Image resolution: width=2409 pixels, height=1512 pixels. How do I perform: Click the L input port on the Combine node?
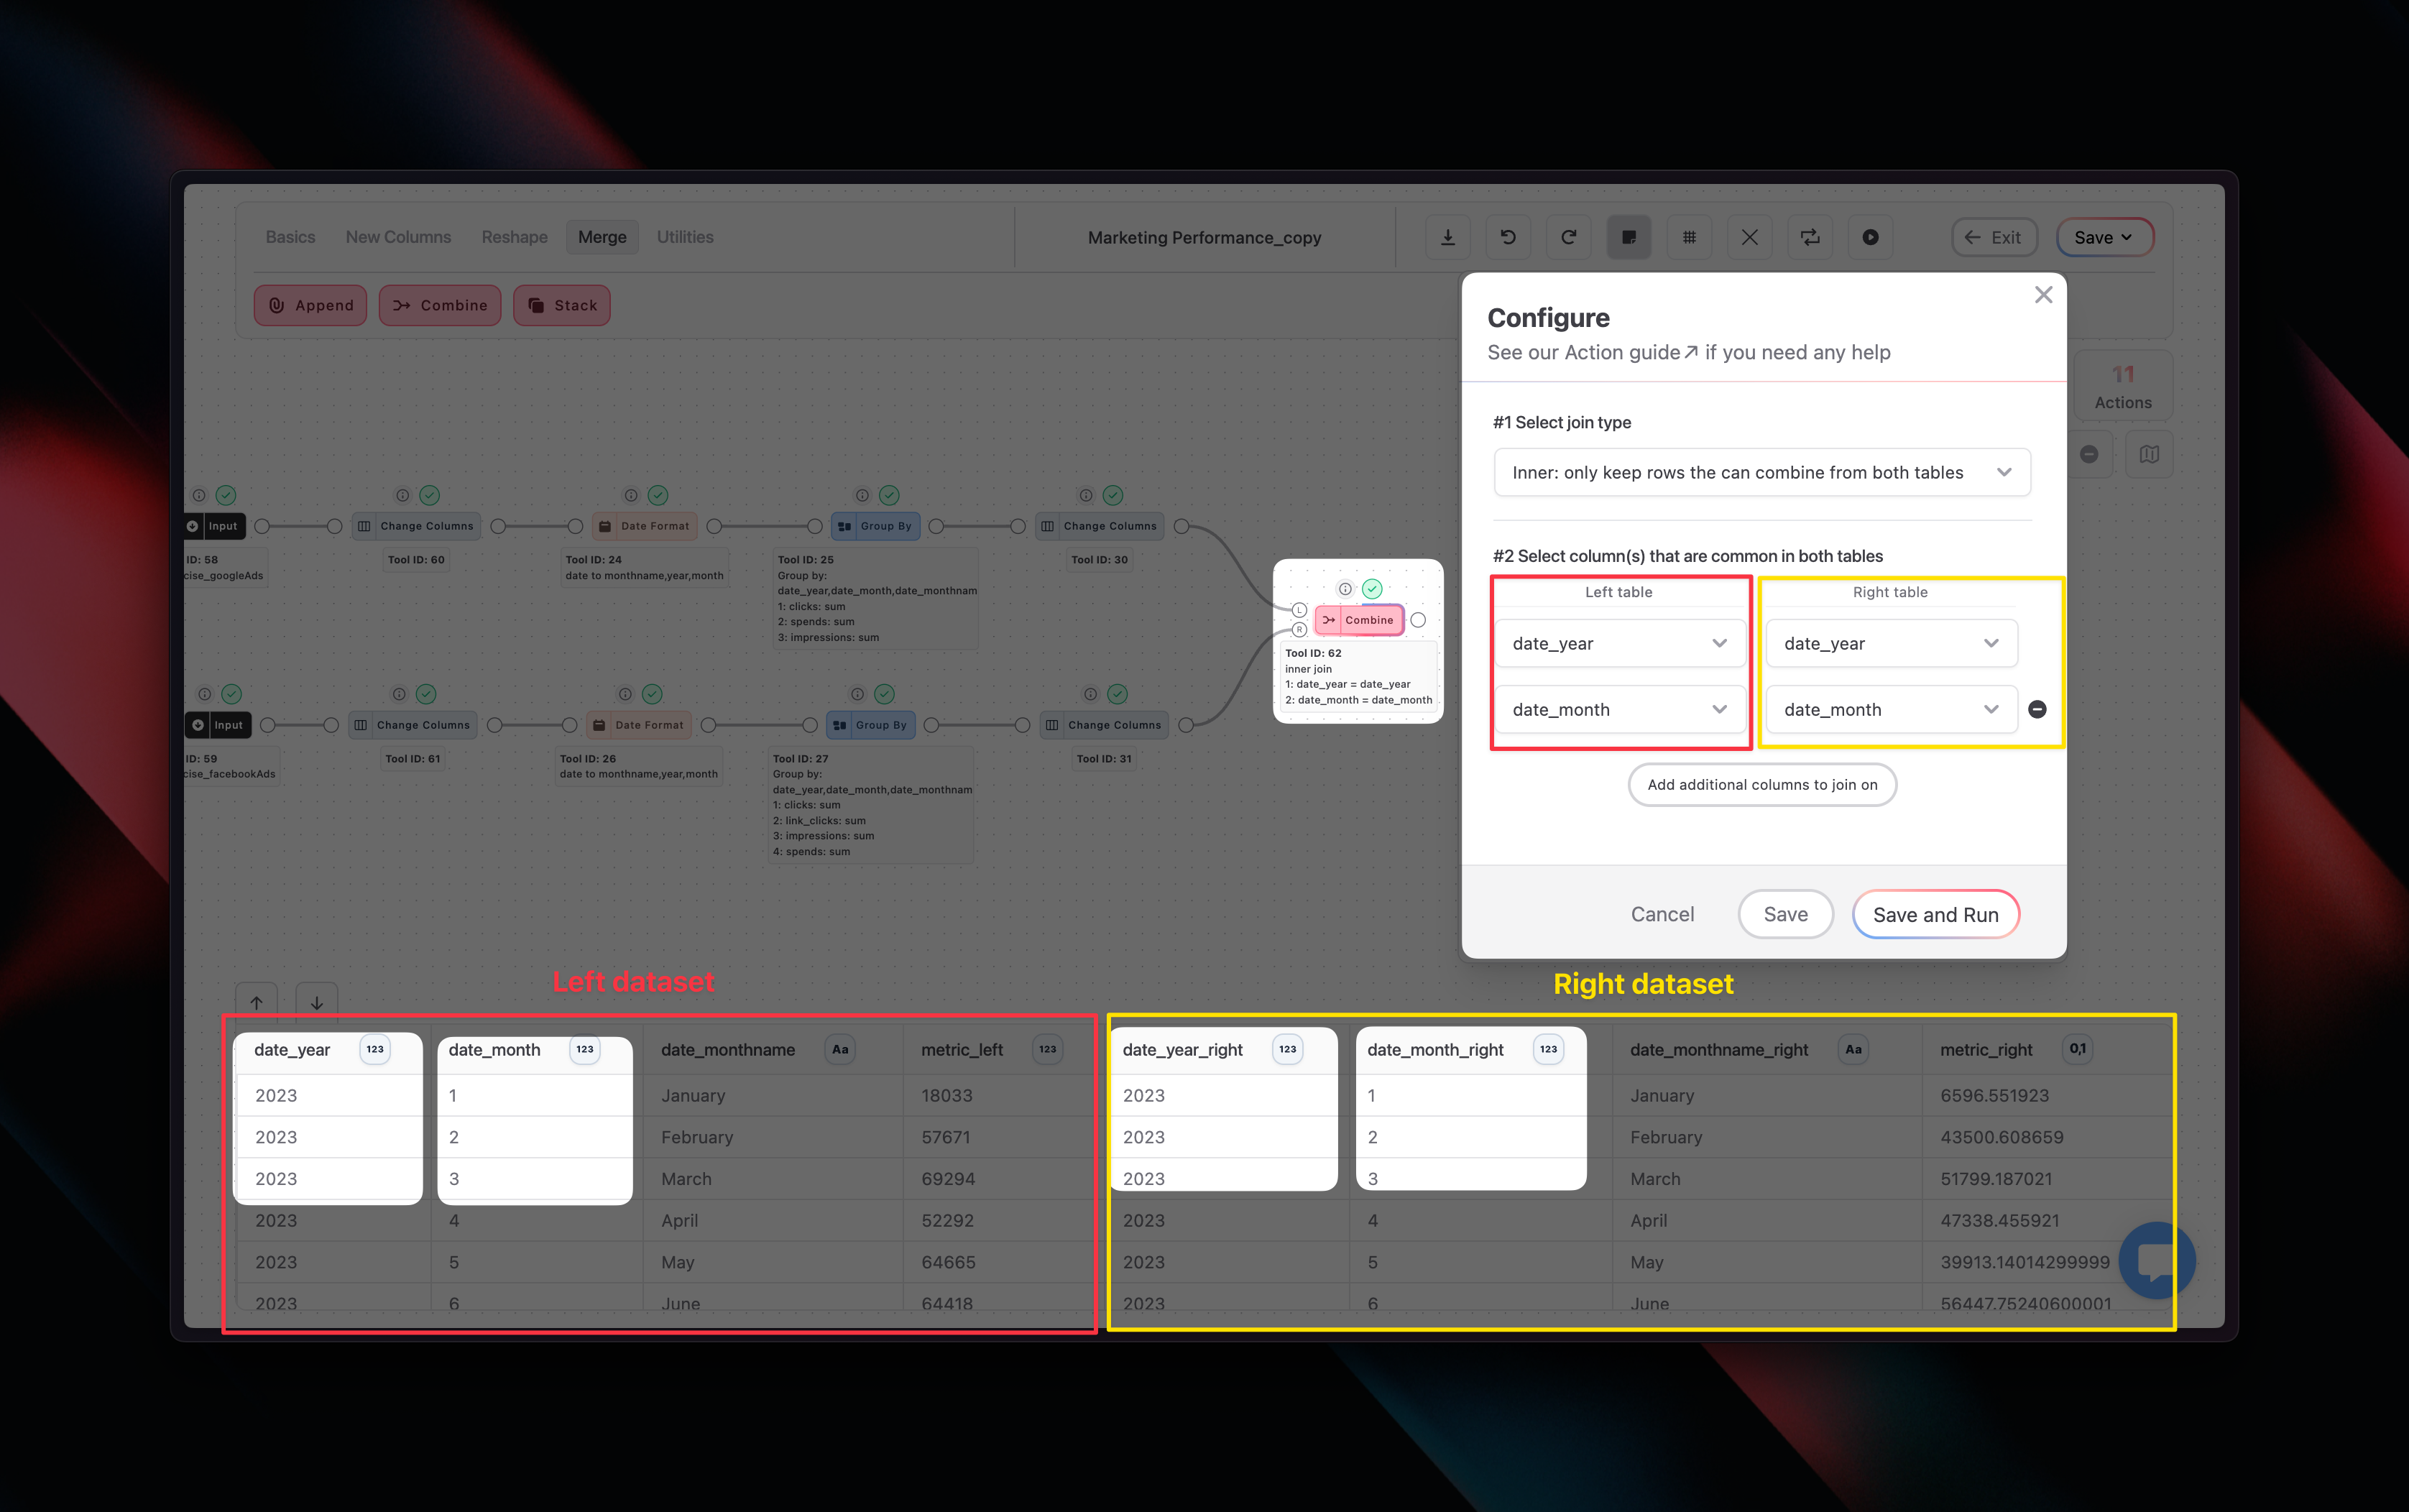1299,610
